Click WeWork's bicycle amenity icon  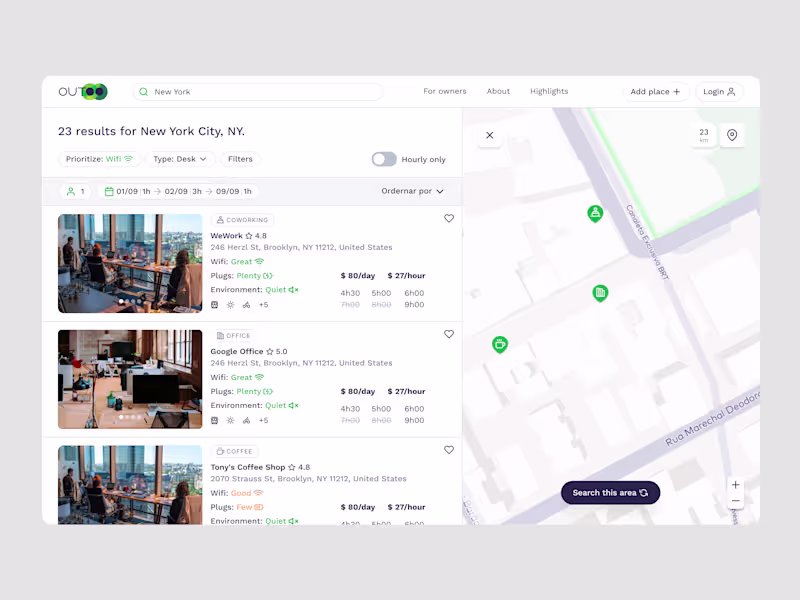click(x=246, y=305)
